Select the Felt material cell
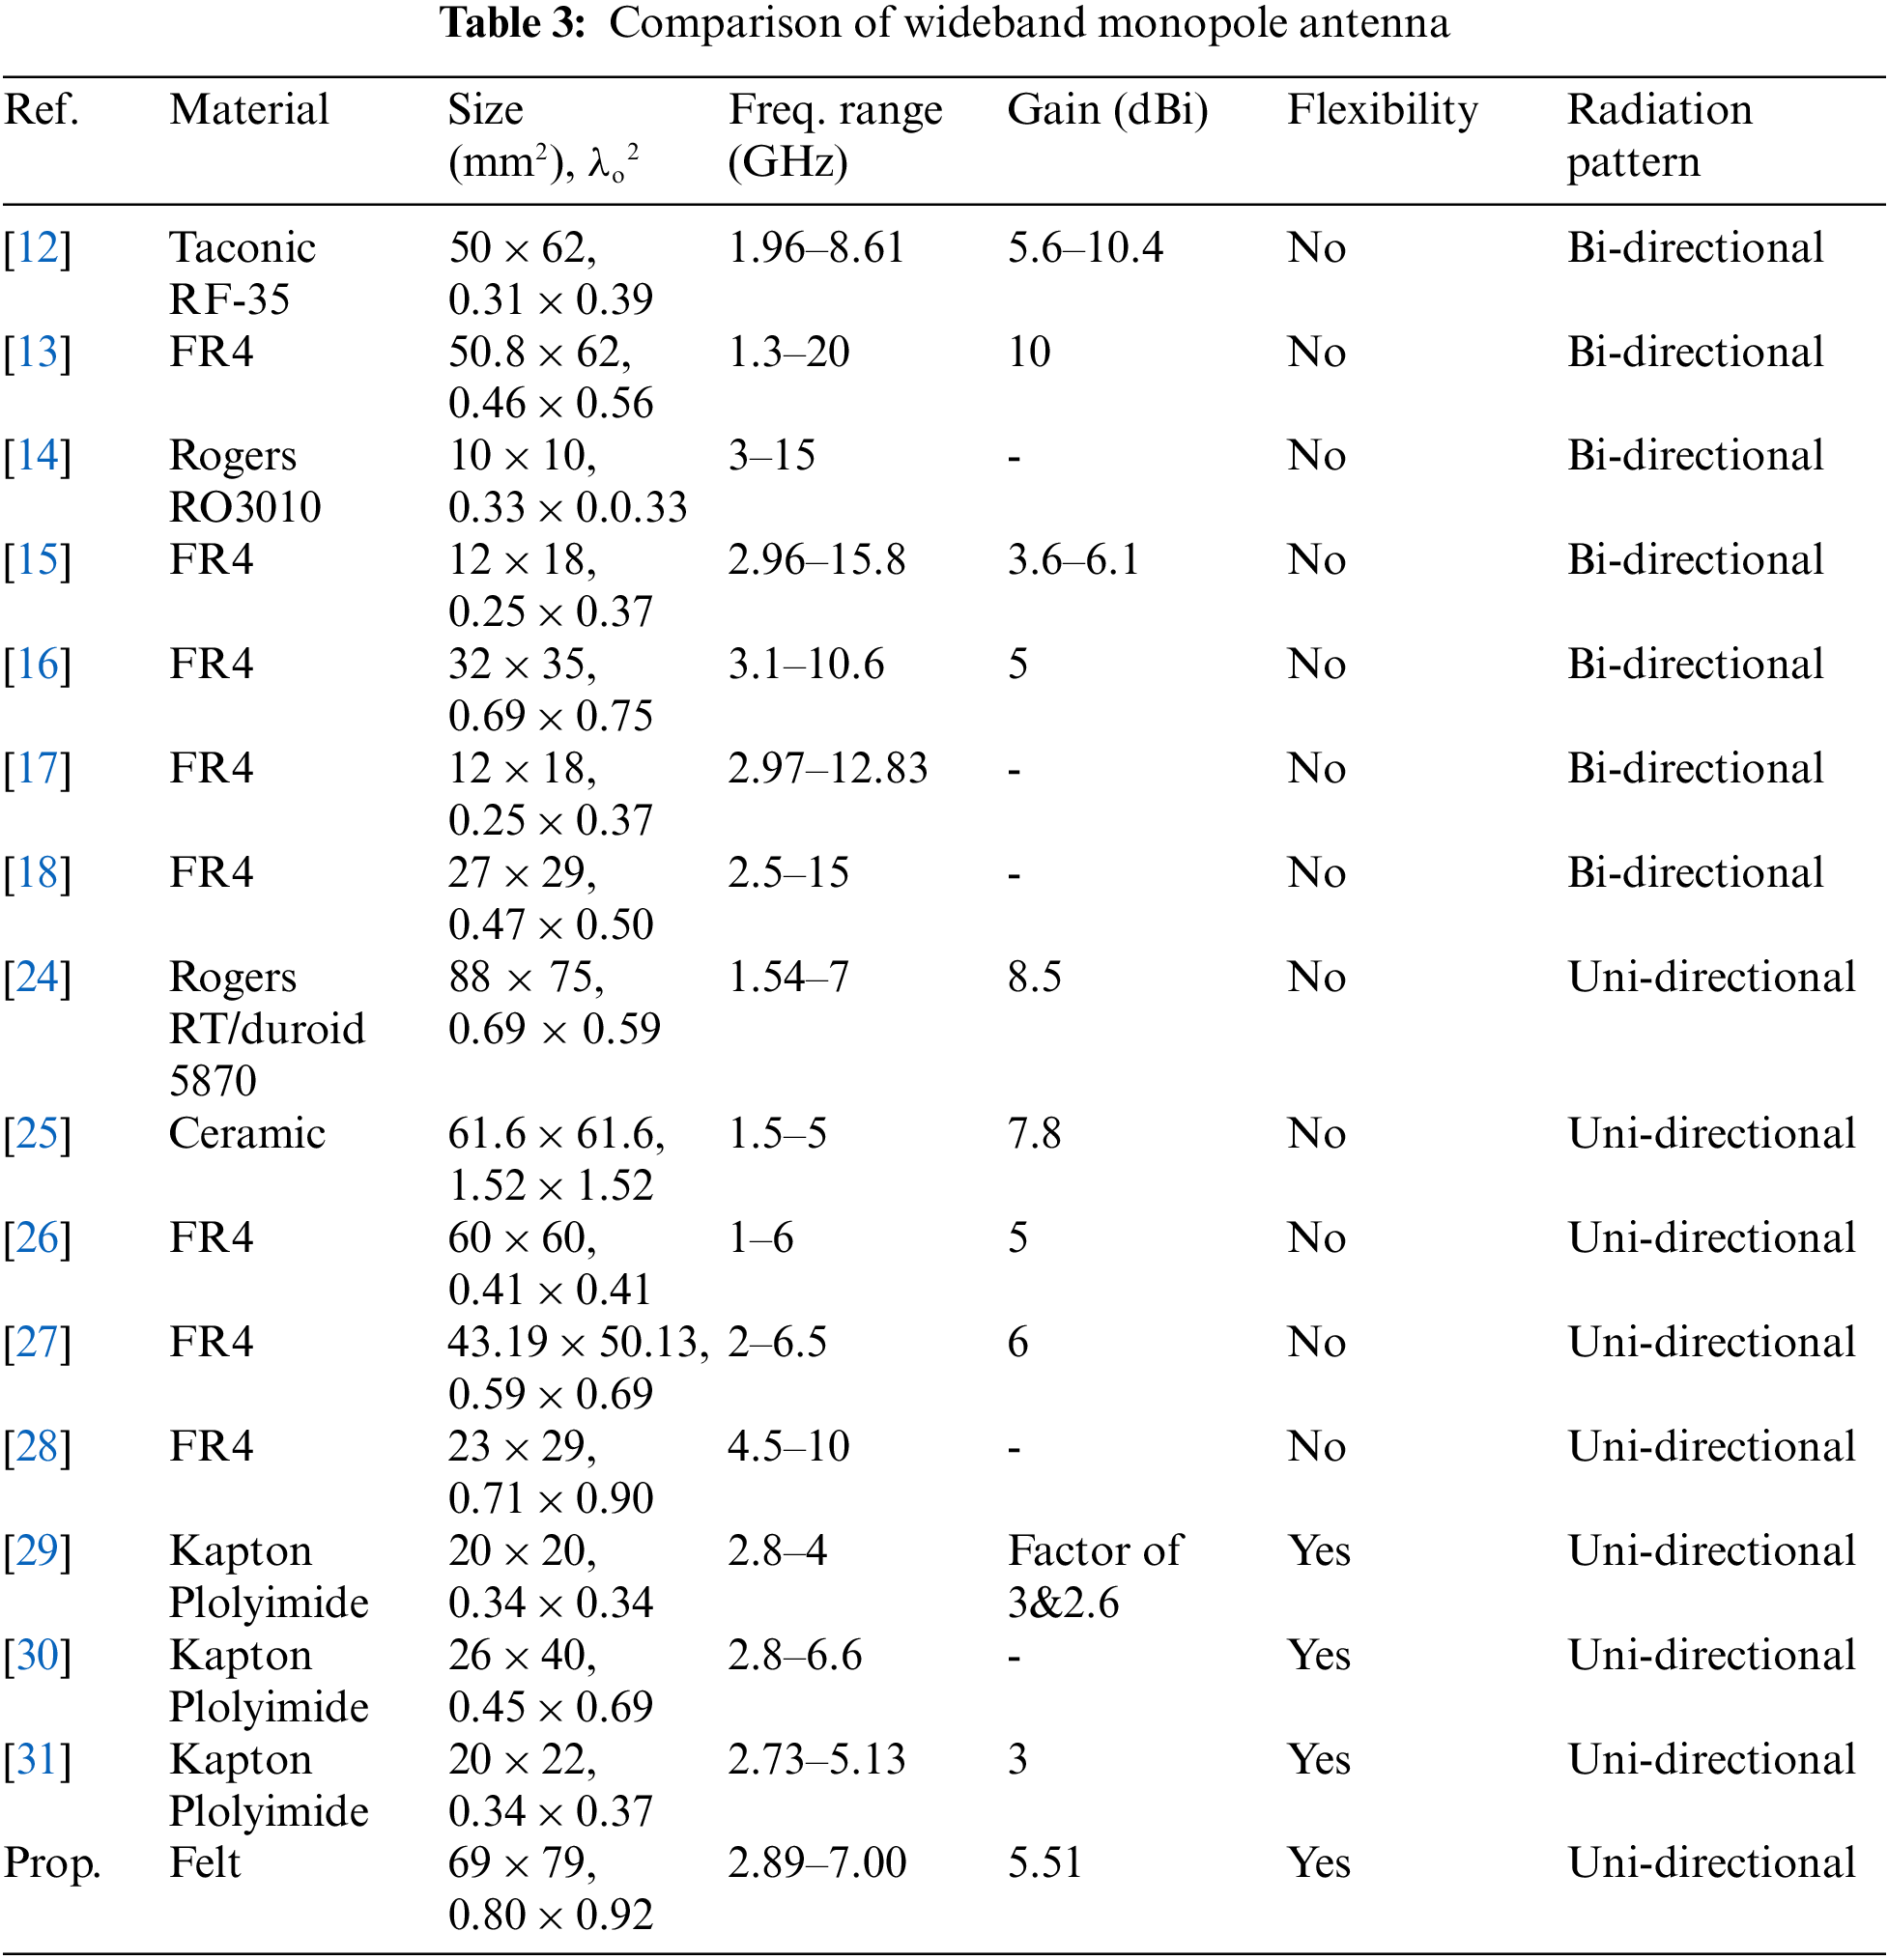The image size is (1888, 1960). click(205, 1863)
